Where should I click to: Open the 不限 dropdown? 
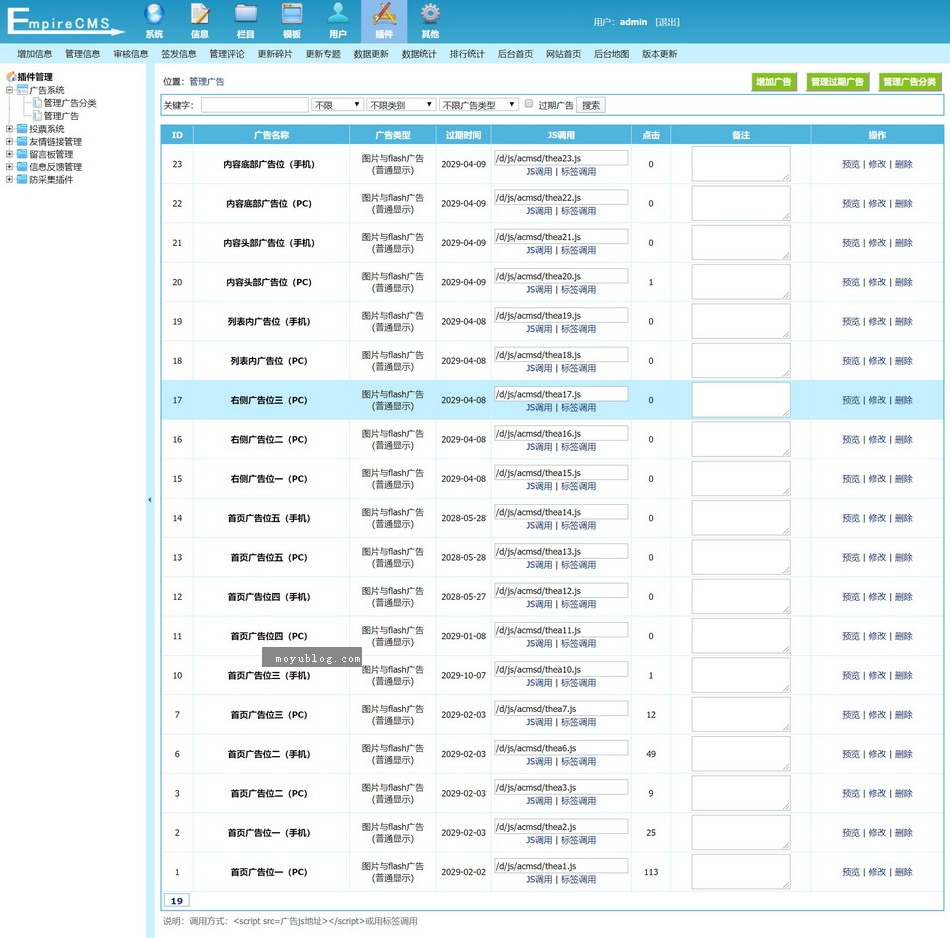[x=337, y=105]
